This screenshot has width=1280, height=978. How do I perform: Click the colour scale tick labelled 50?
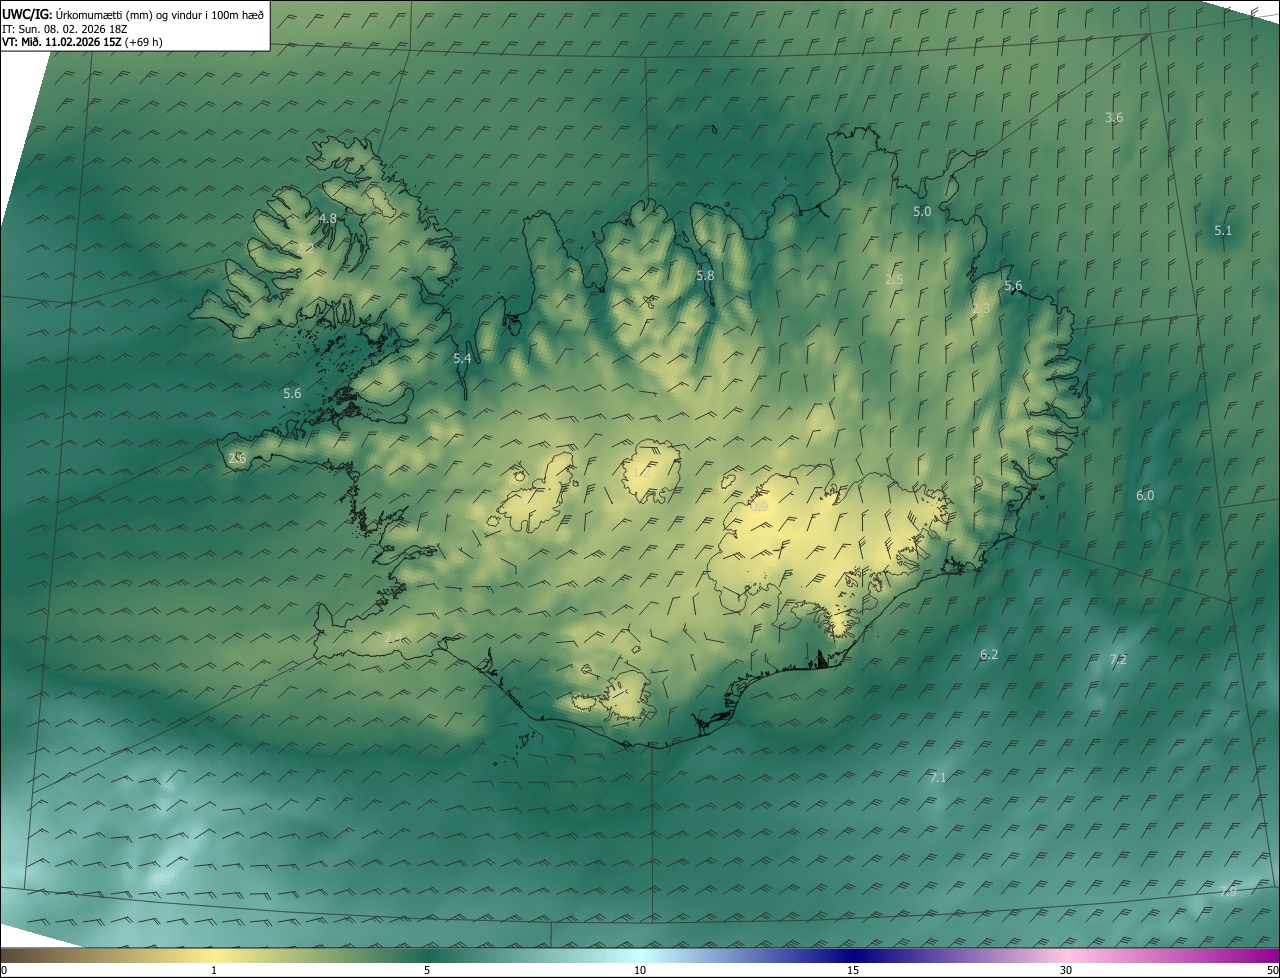[1272, 970]
